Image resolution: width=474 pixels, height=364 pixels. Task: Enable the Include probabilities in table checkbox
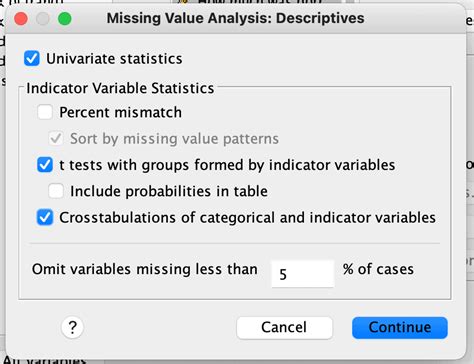[x=56, y=191]
